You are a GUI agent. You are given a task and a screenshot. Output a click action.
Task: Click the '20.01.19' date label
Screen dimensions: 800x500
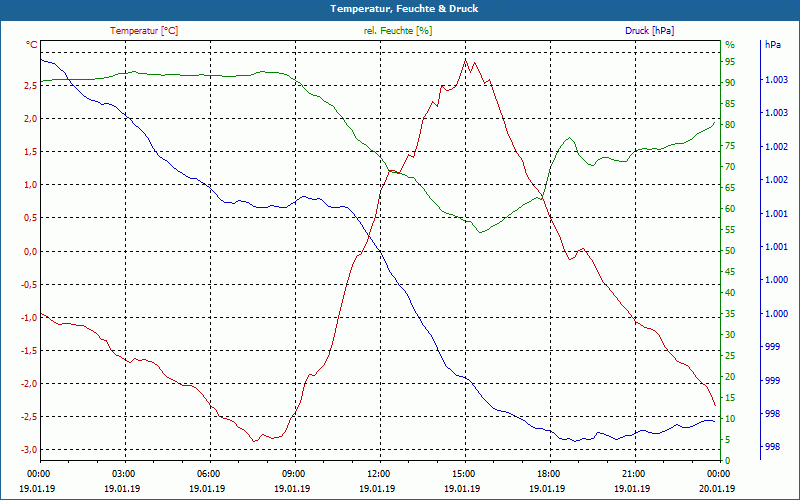point(717,488)
